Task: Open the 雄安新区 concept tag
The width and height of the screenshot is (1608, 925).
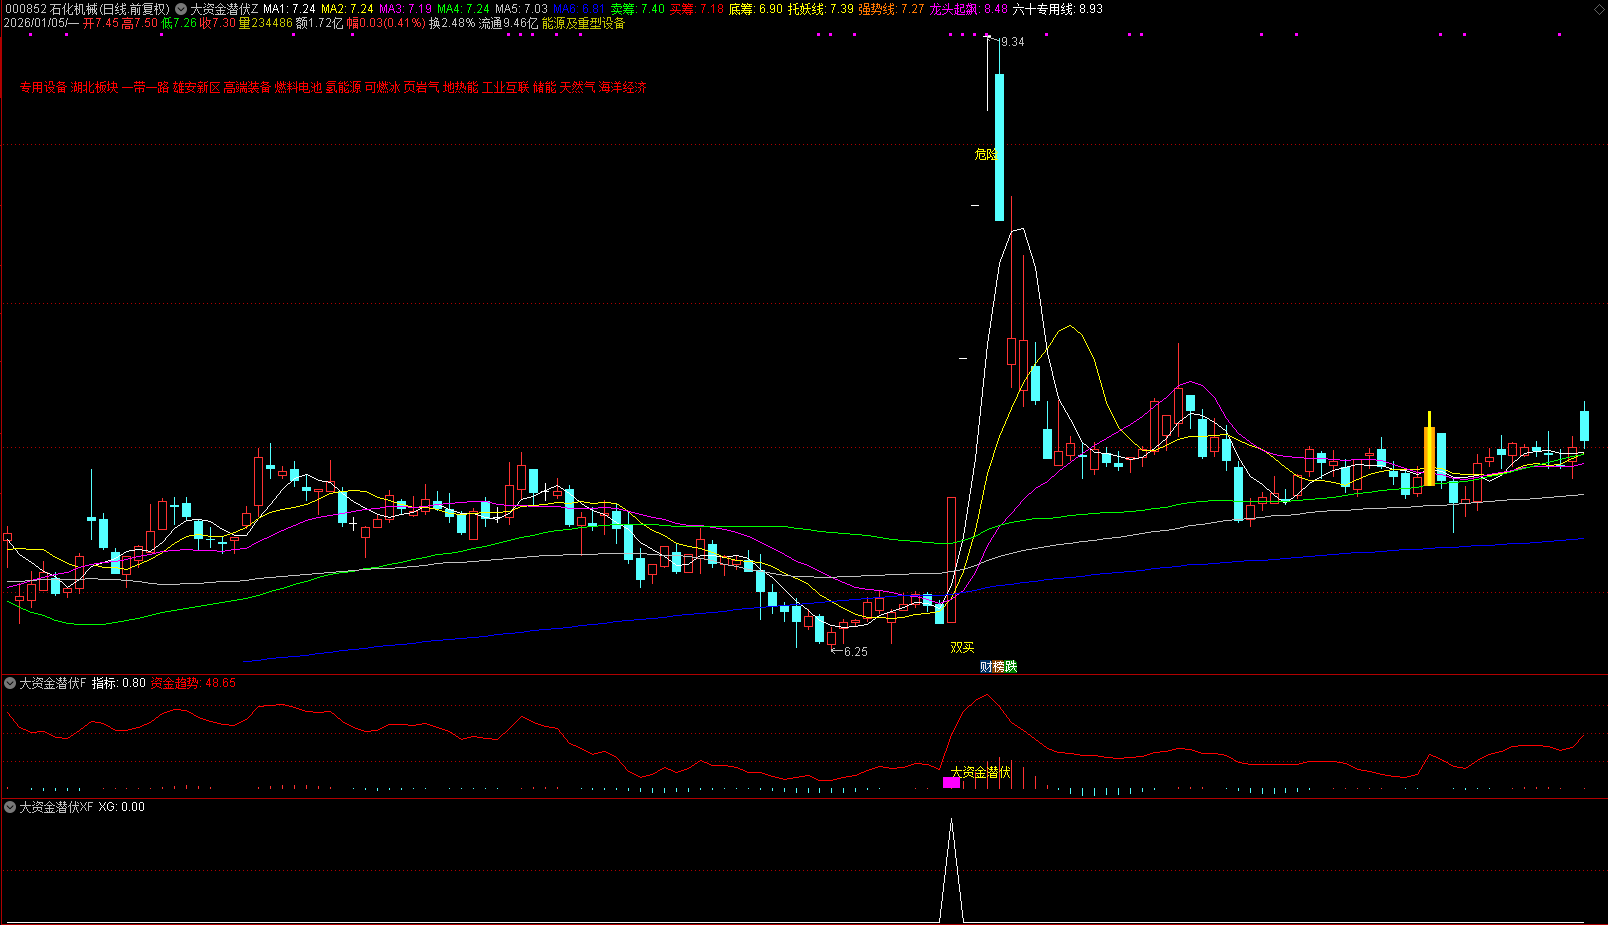Action: point(196,88)
